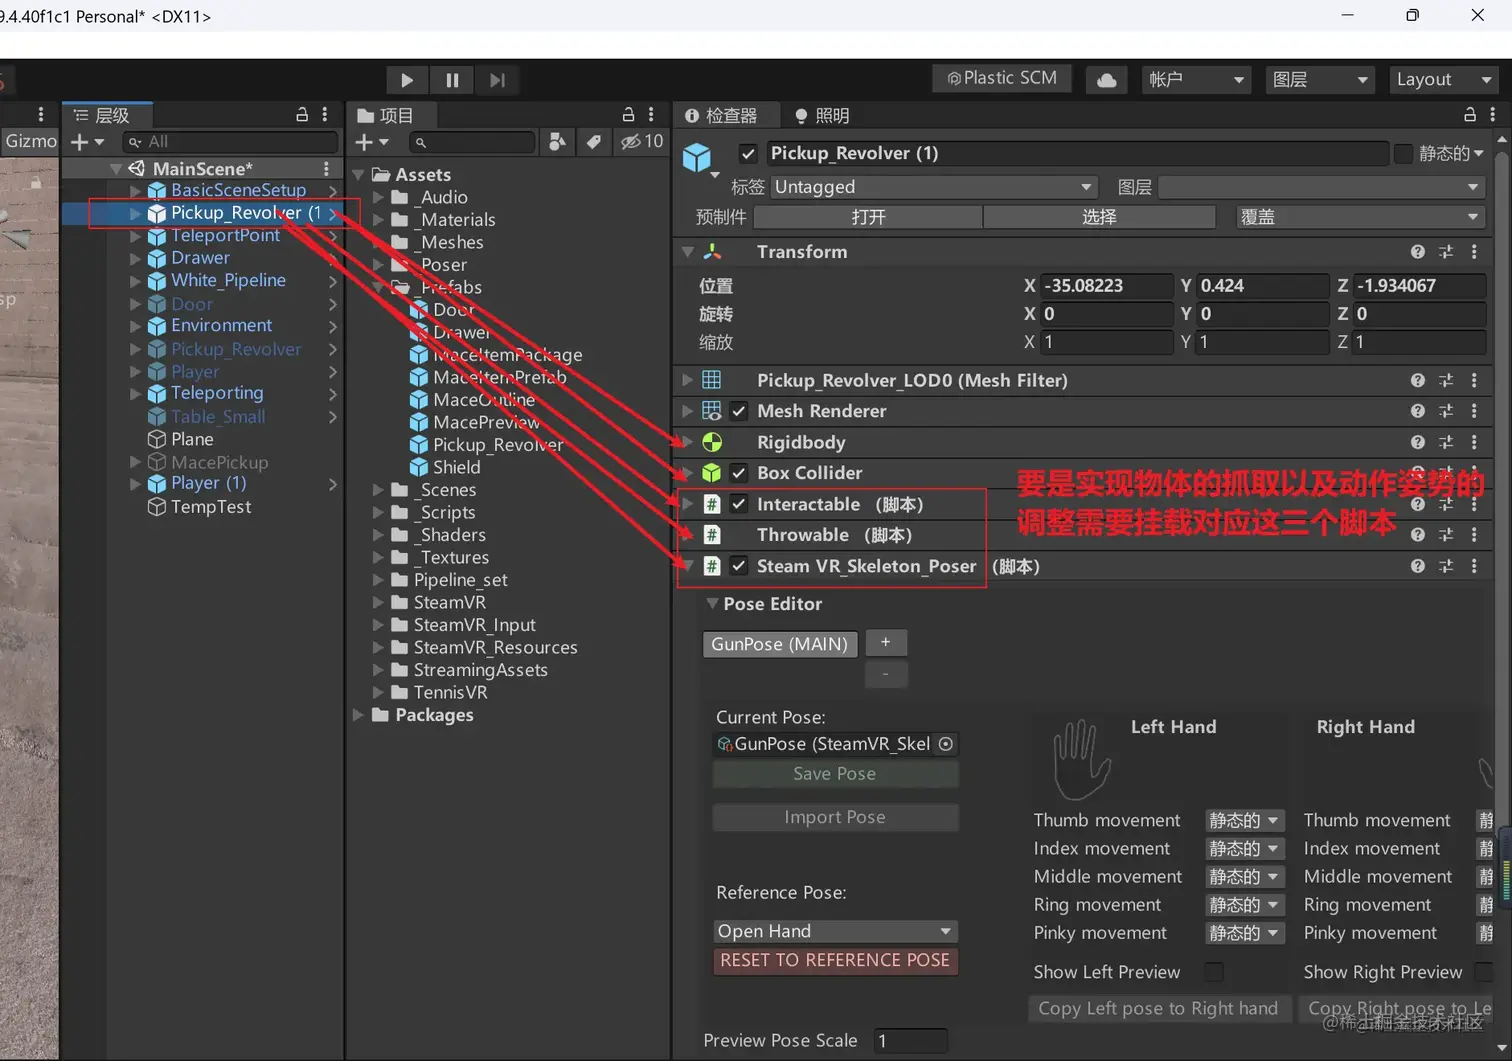Viewport: 1512px width, 1061px height.
Task: Select TempTest in the hierarchy
Action: (211, 507)
